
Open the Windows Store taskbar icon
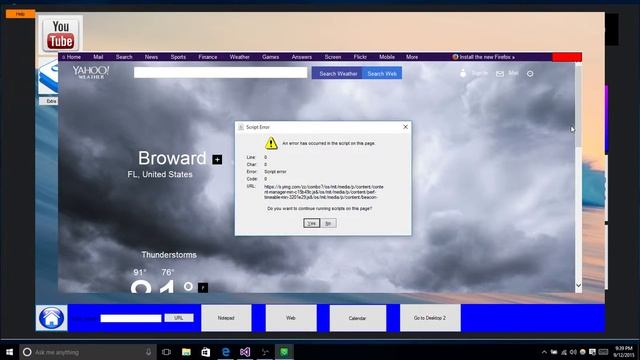(x=205, y=352)
